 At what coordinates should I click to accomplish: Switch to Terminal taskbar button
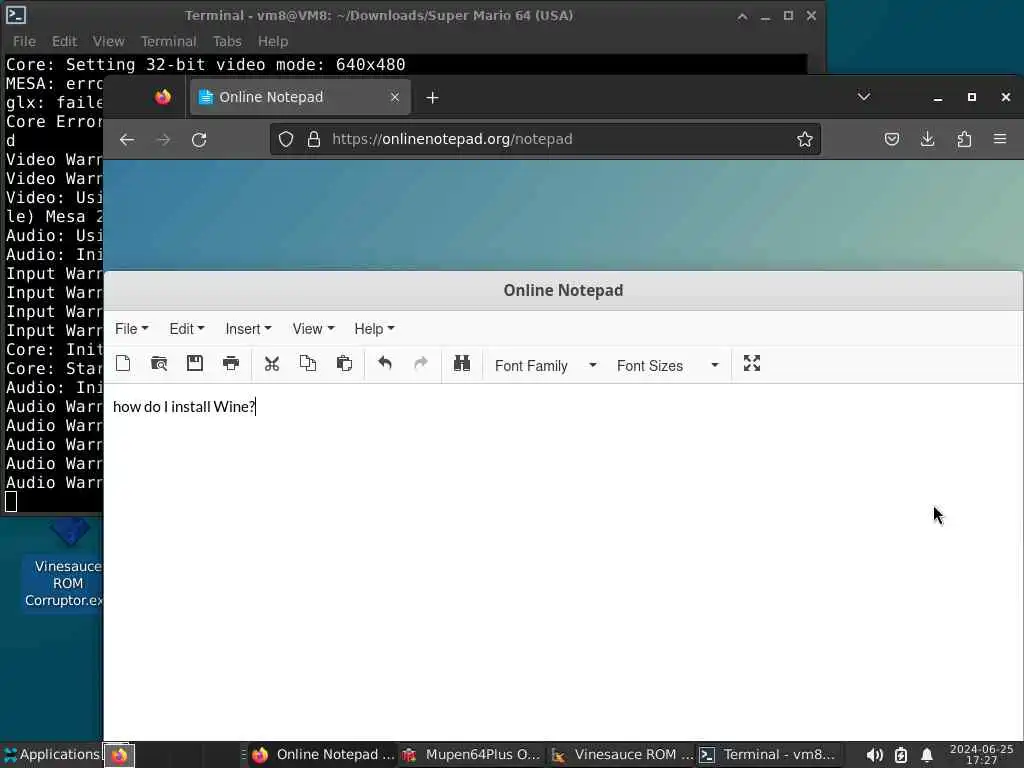768,754
